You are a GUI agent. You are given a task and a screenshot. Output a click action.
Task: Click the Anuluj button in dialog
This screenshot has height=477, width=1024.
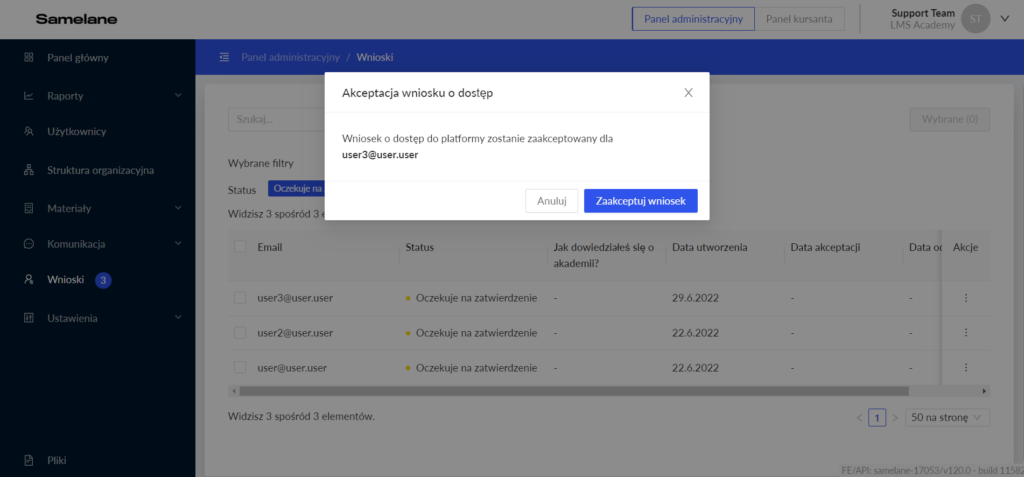(551, 201)
